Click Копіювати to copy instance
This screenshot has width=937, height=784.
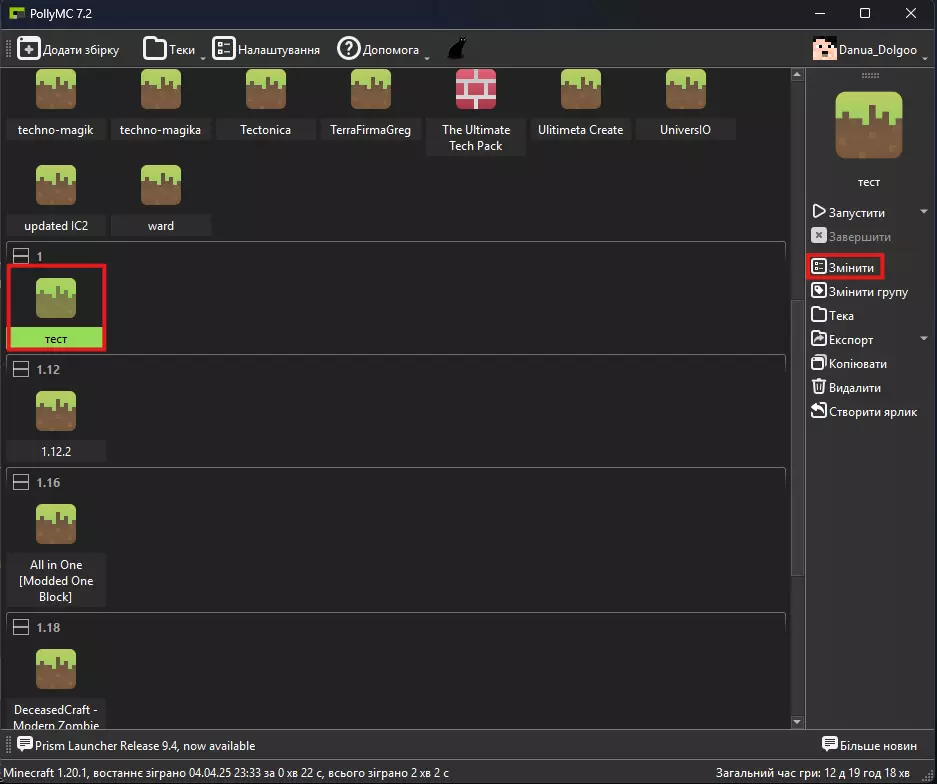coord(849,363)
